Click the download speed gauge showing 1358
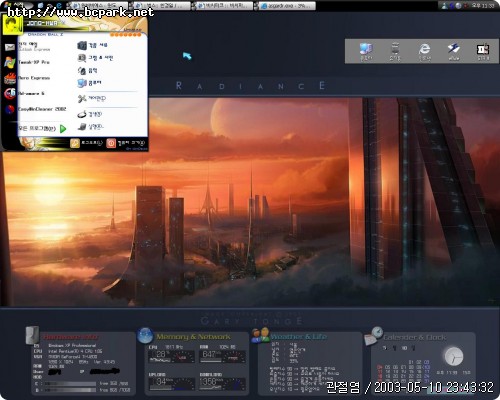 (223, 383)
